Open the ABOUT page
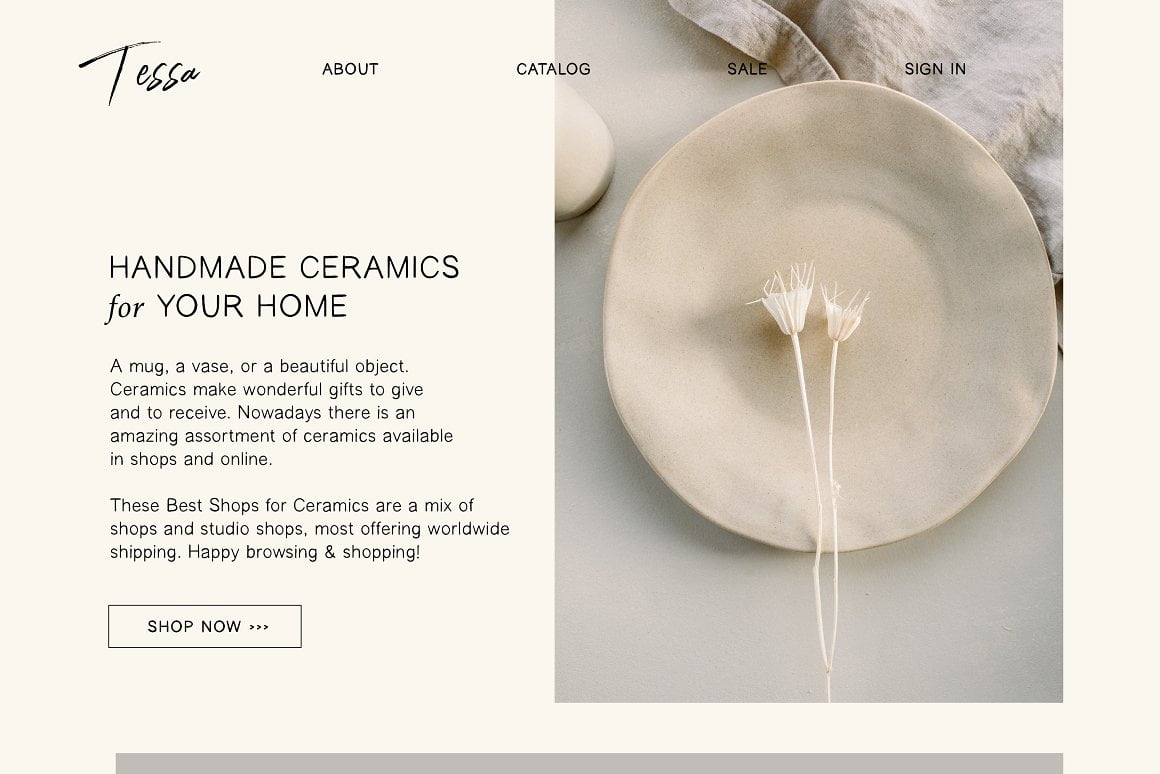 tap(350, 69)
